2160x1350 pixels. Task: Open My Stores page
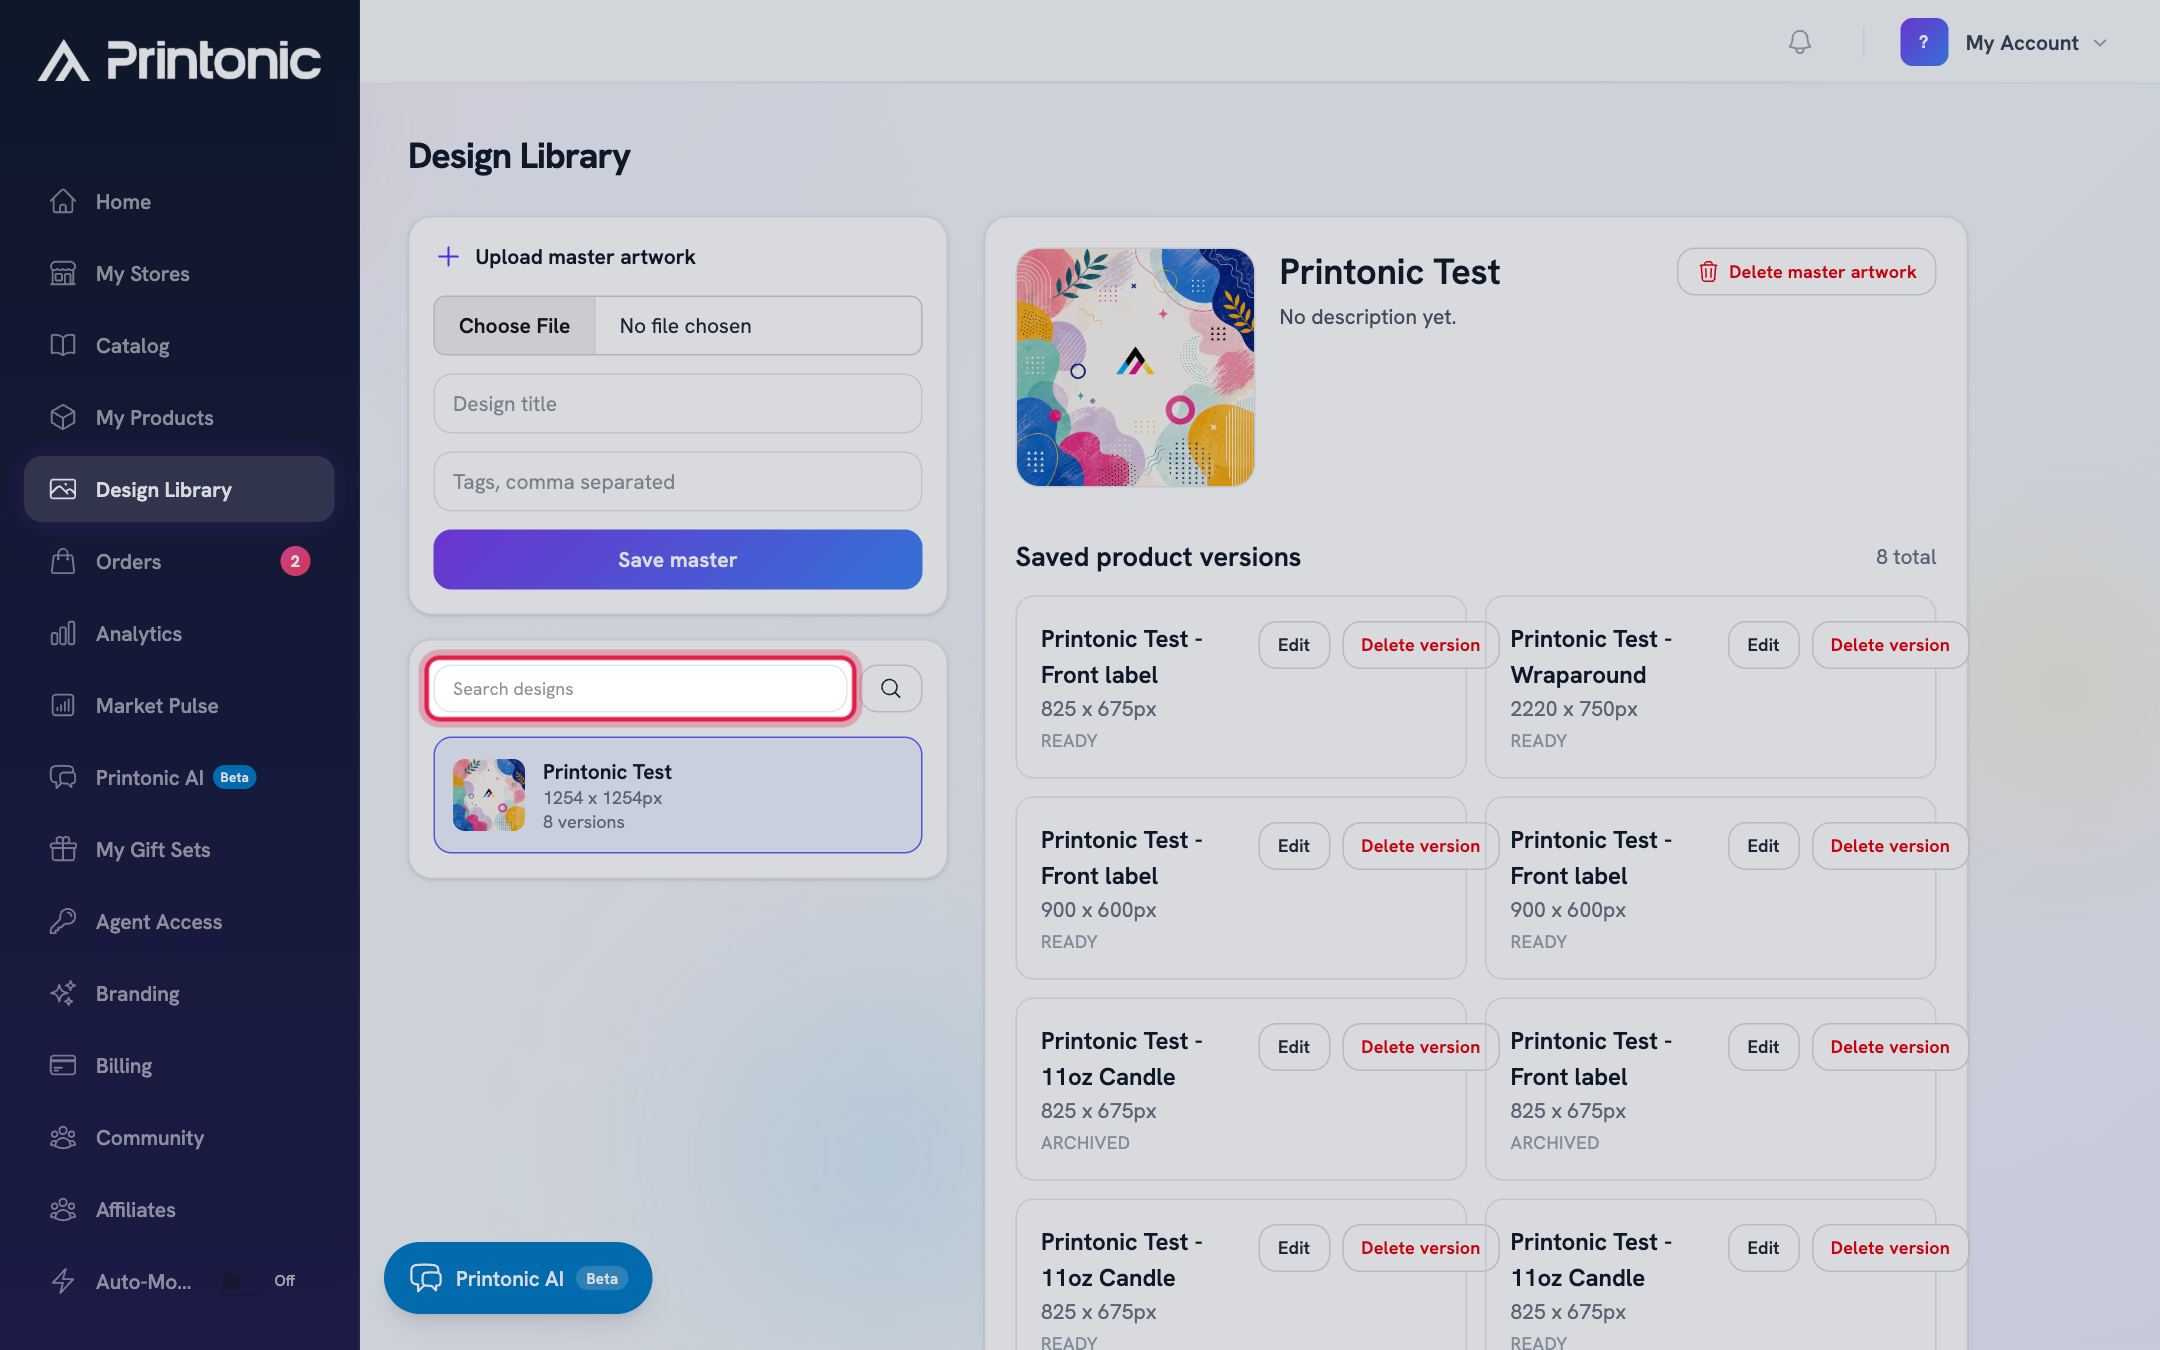pos(179,273)
